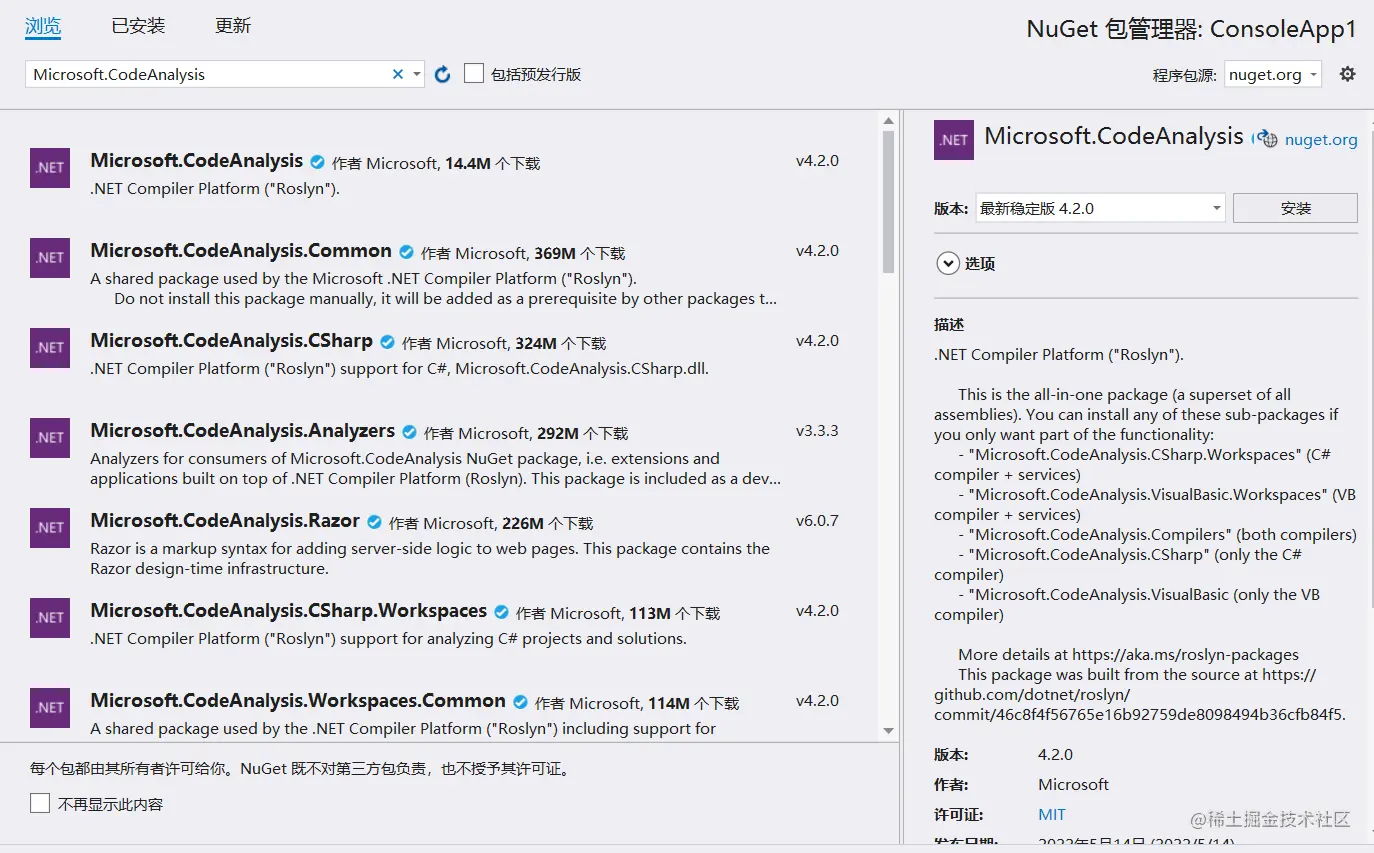
Task: Click verified badge beside Microsoft.CodeAnalysis.Analyzers
Action: click(x=409, y=432)
